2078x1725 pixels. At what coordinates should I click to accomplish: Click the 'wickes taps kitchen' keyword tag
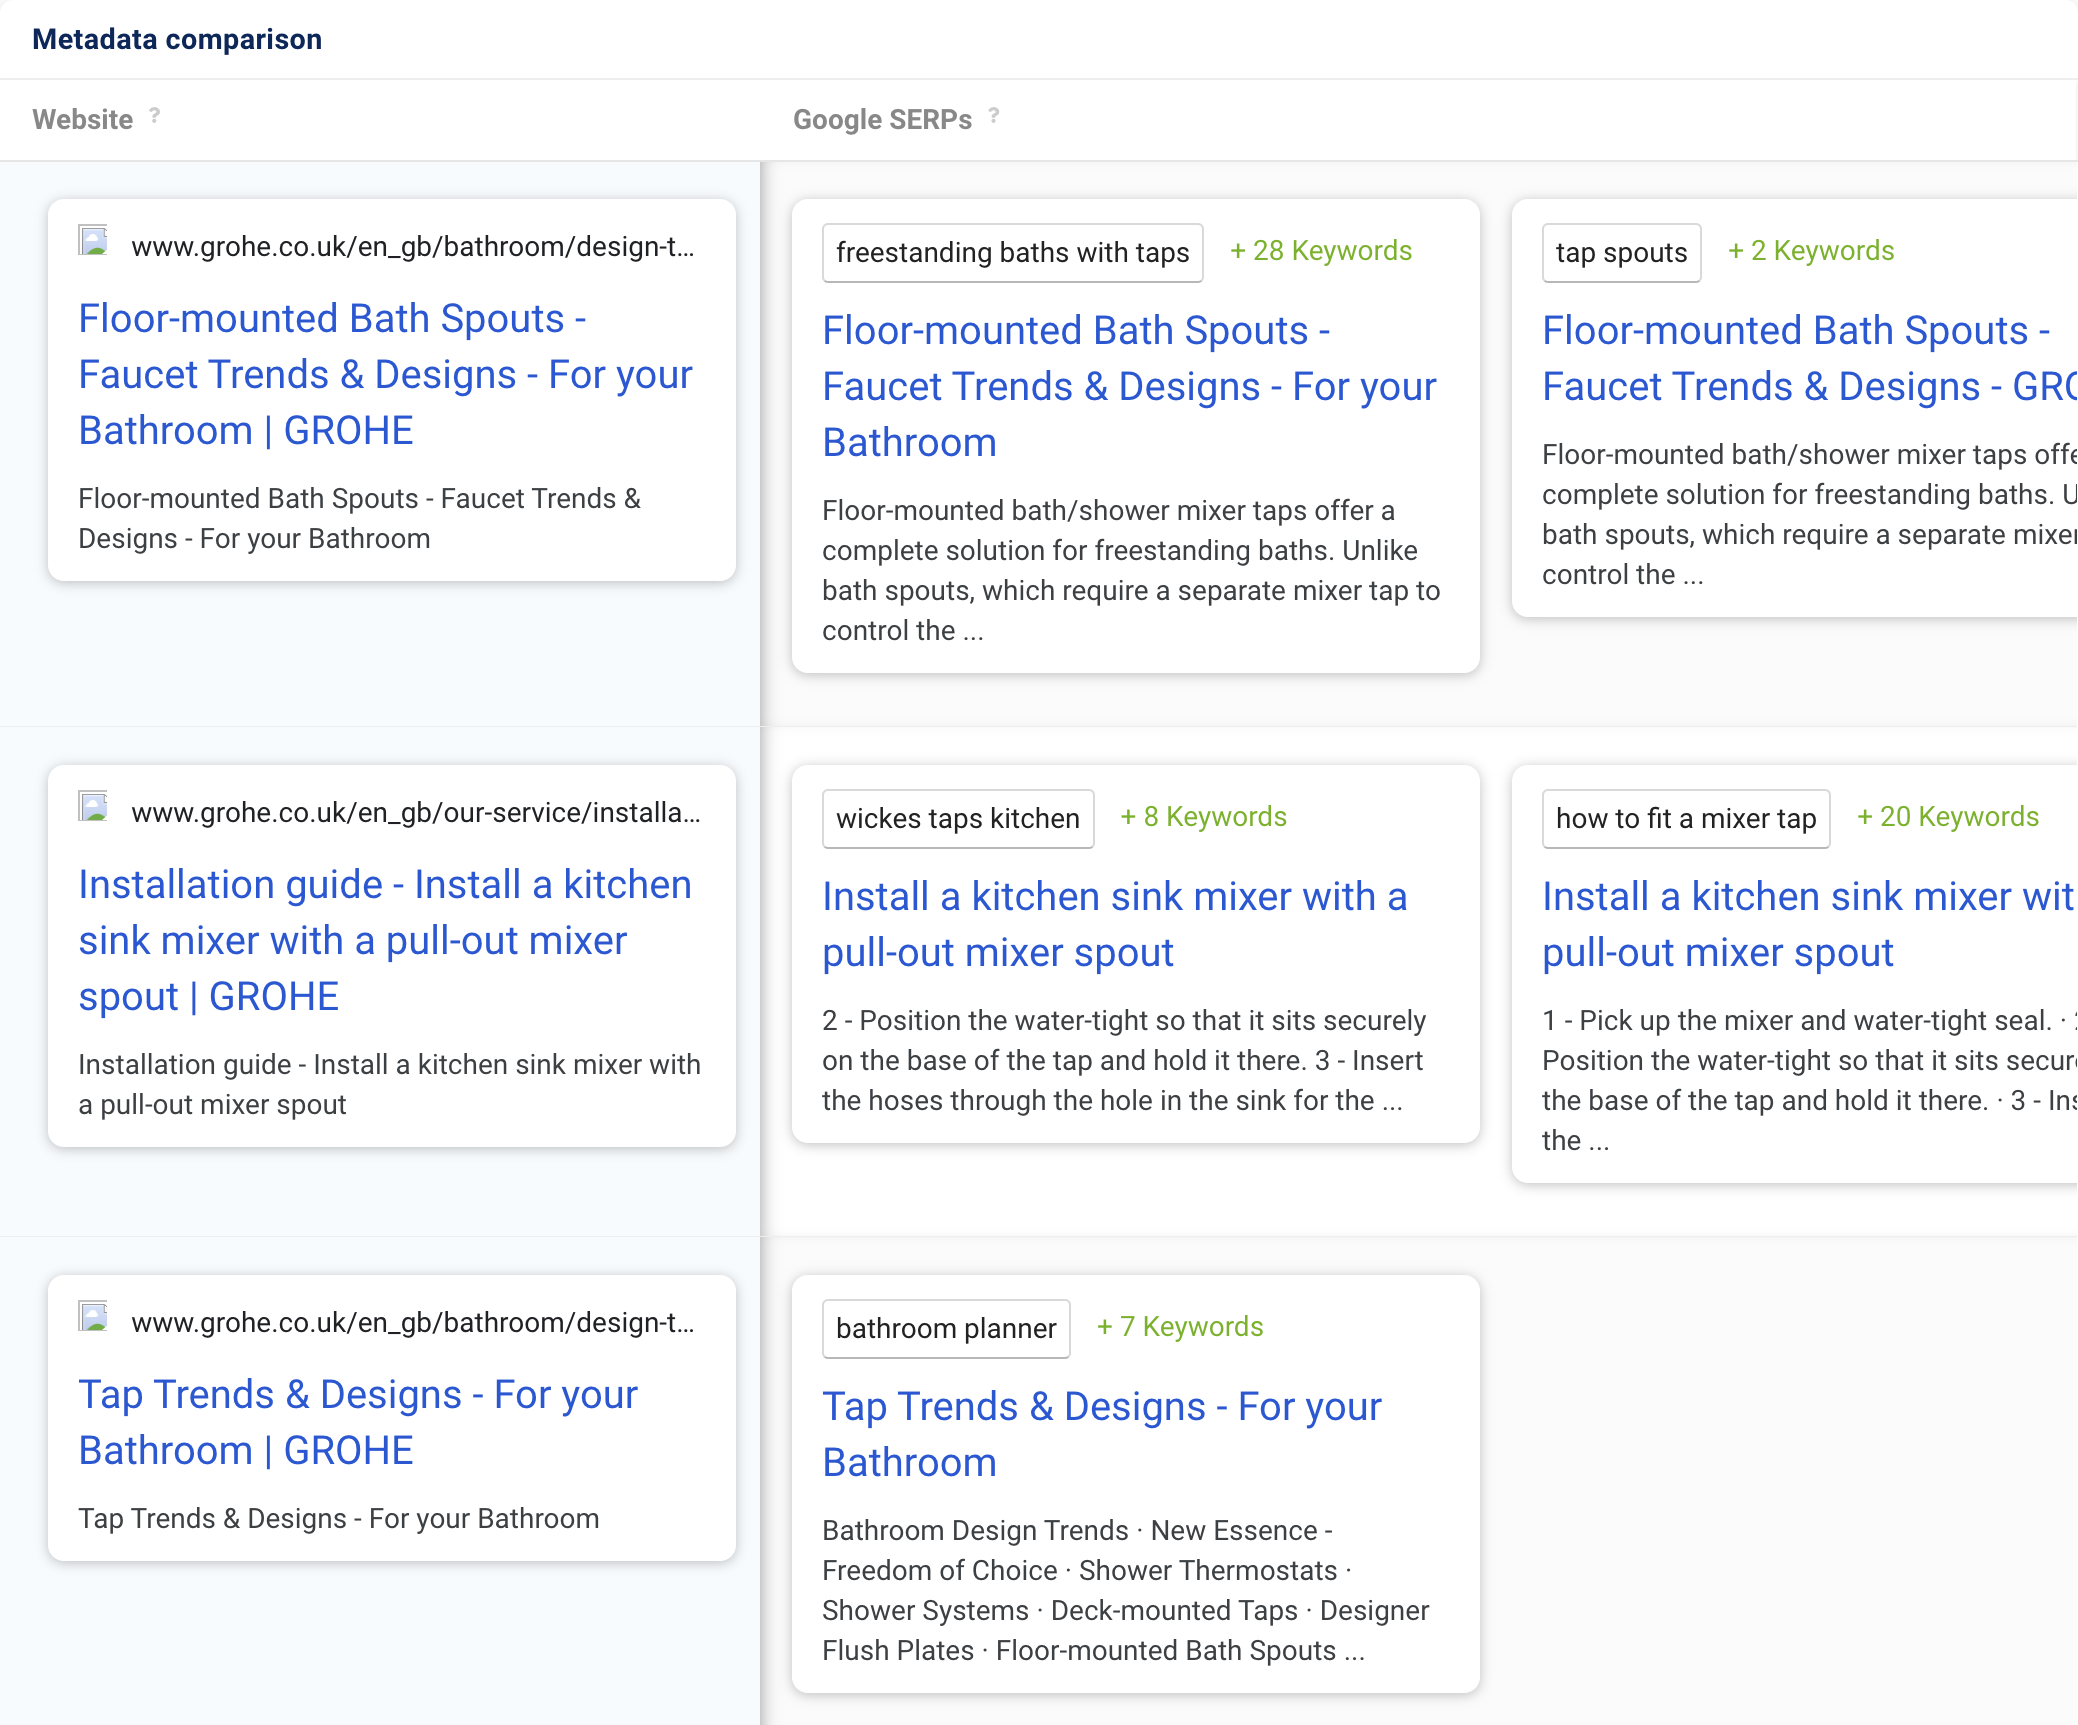tap(956, 817)
